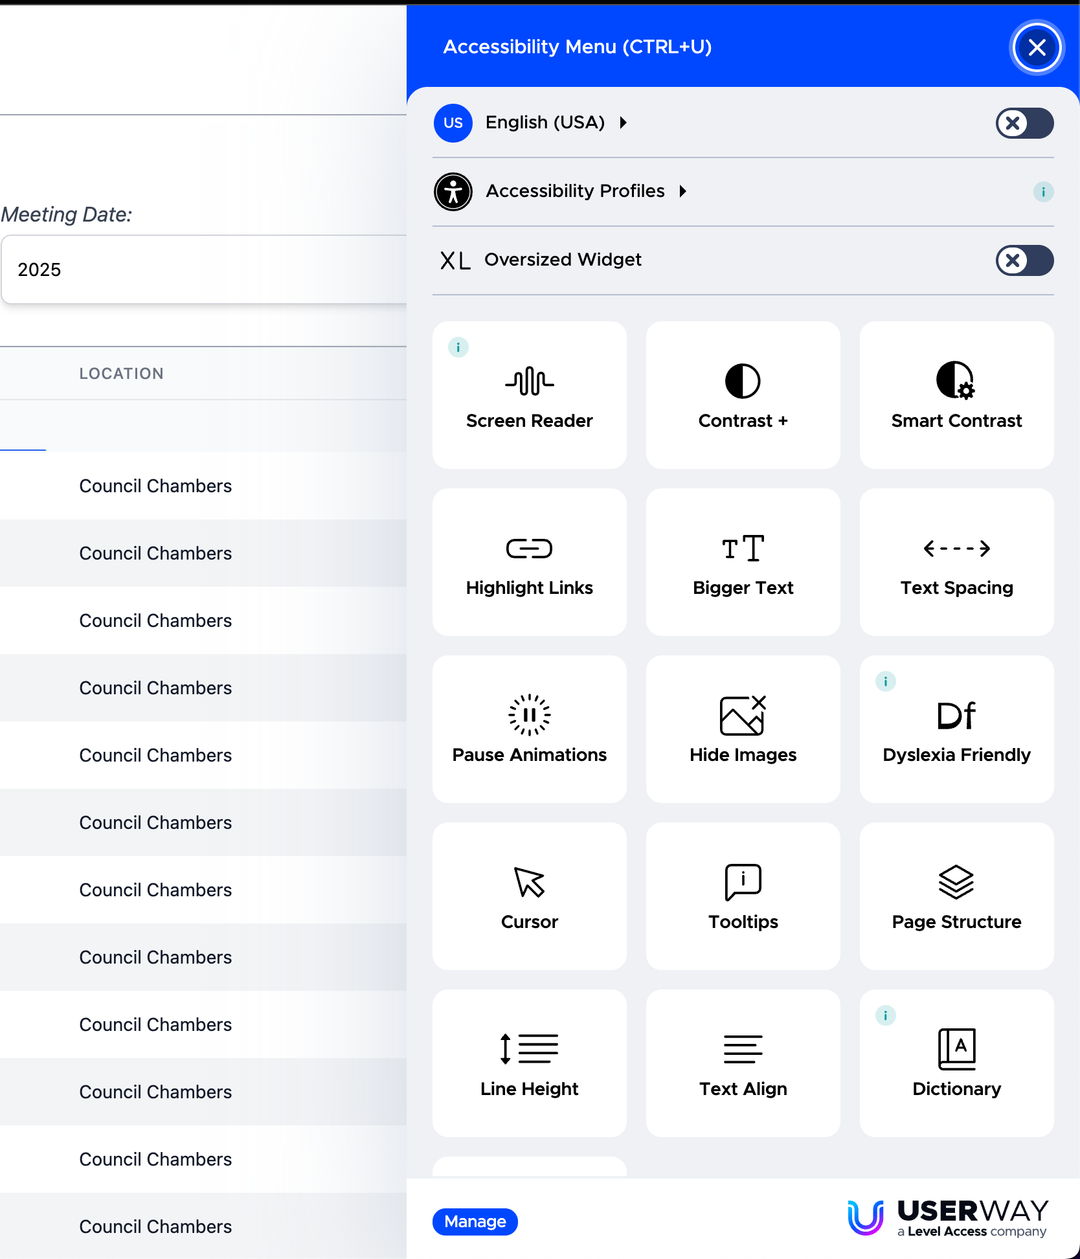This screenshot has height=1259, width=1080.
Task: Turn on Contrast + mode
Action: [x=742, y=396]
